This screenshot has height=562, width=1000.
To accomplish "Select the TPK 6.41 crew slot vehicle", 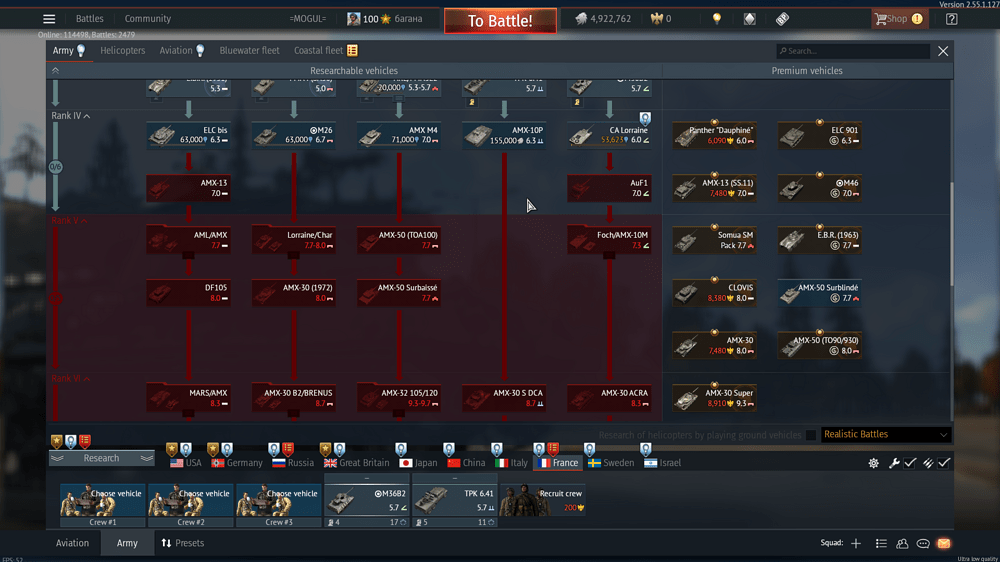I will (x=455, y=500).
